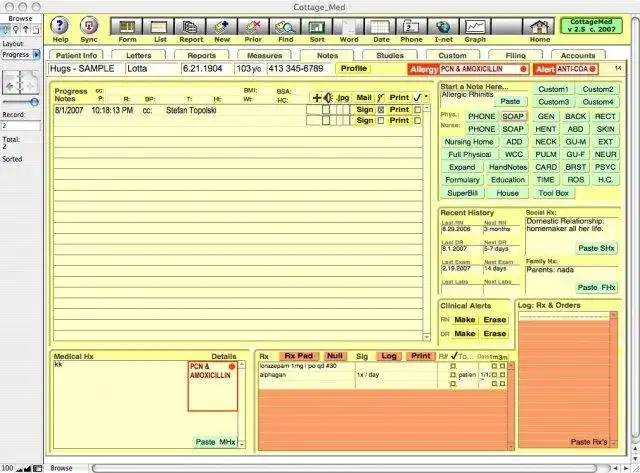The width and height of the screenshot is (640, 473).
Task: Click the SuperBill button
Action: tap(462, 193)
